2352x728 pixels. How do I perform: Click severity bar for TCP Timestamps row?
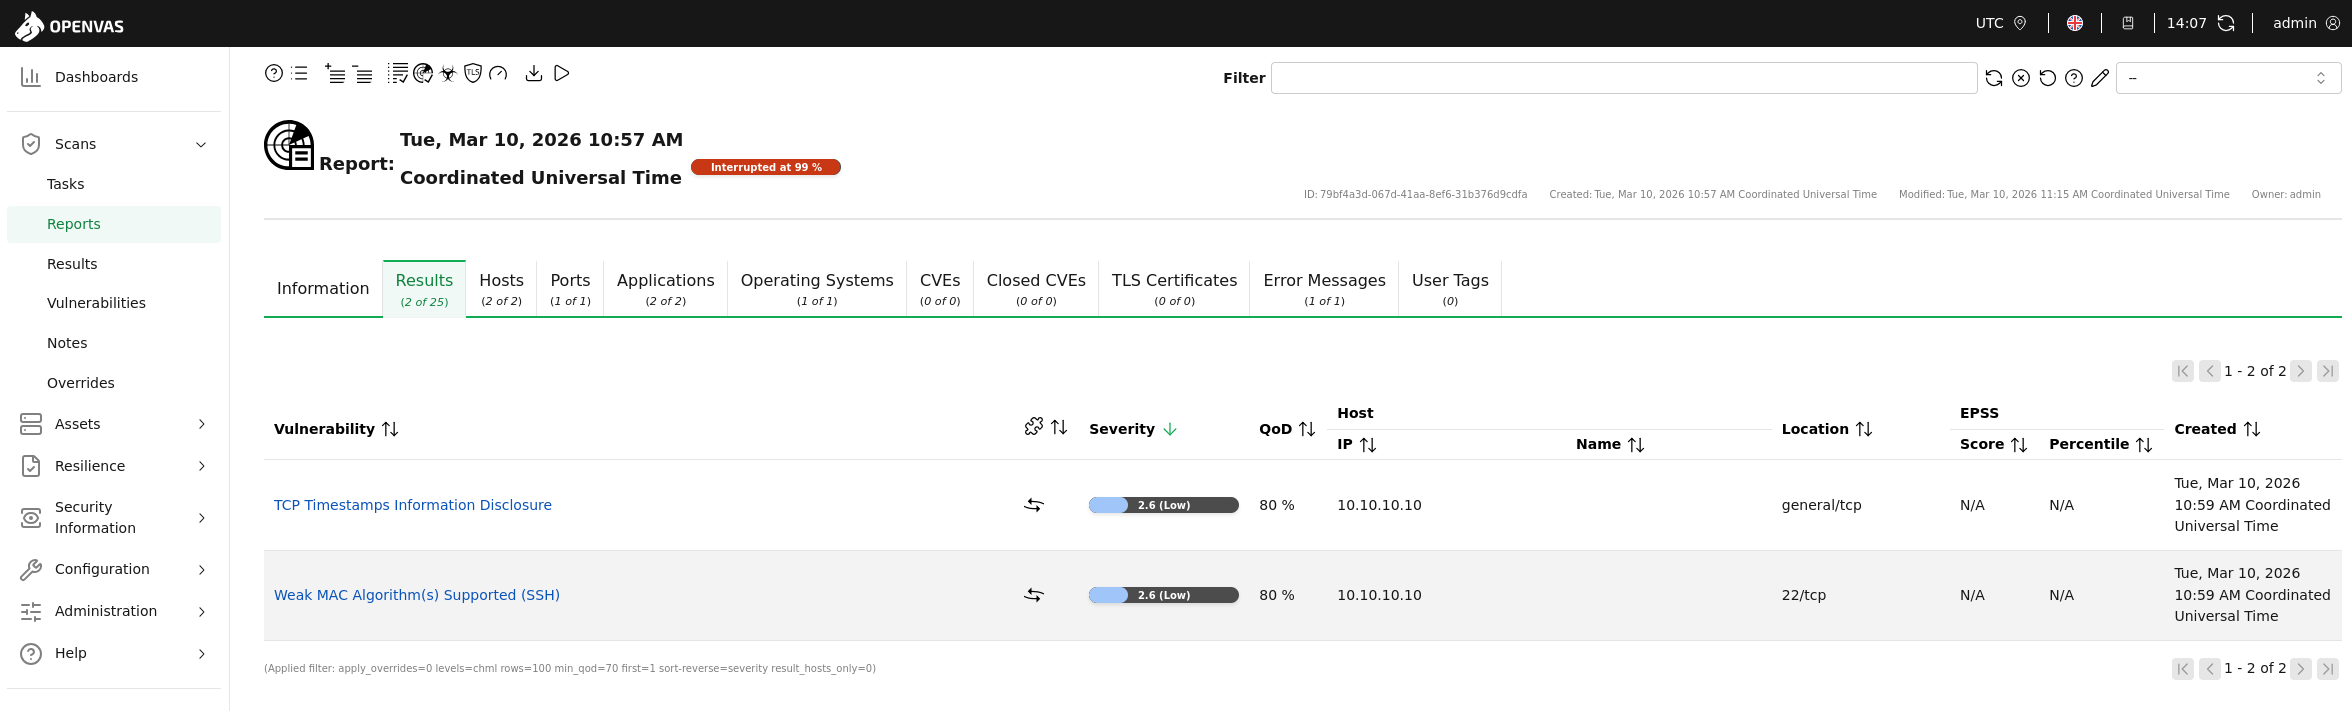pyautogui.click(x=1164, y=505)
